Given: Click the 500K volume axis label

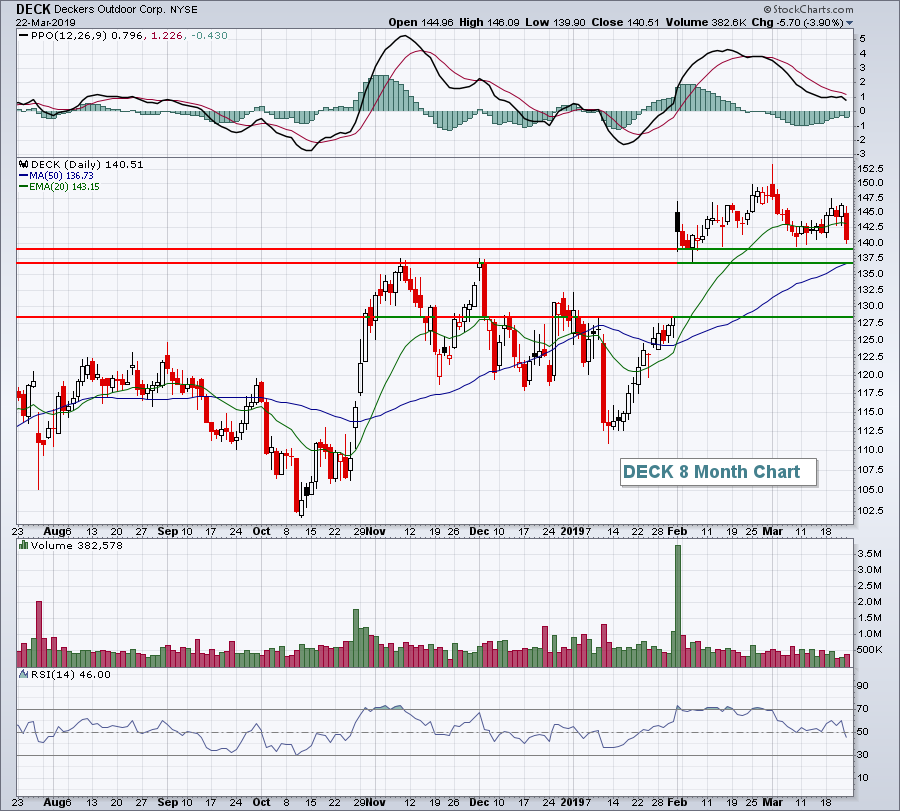Looking at the screenshot, I should click(870, 650).
